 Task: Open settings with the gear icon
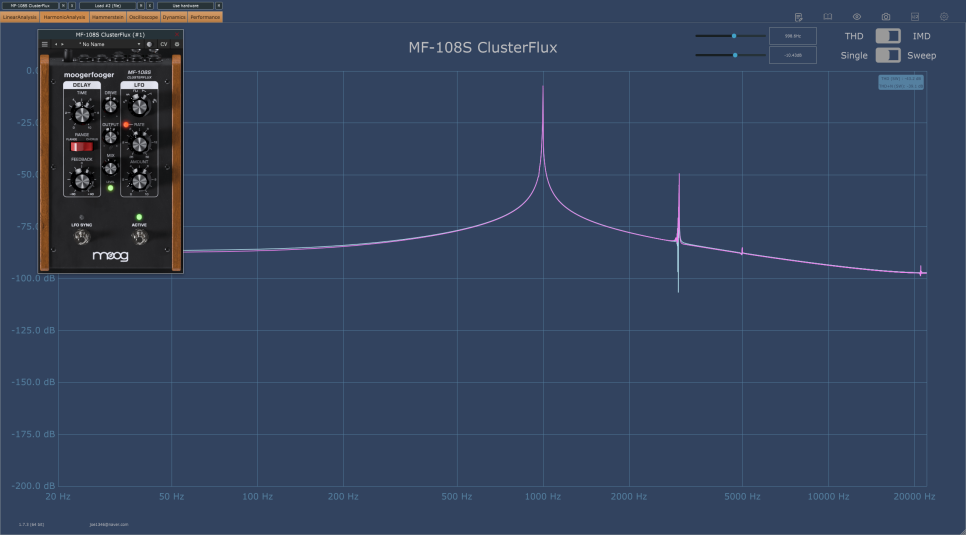coord(944,17)
